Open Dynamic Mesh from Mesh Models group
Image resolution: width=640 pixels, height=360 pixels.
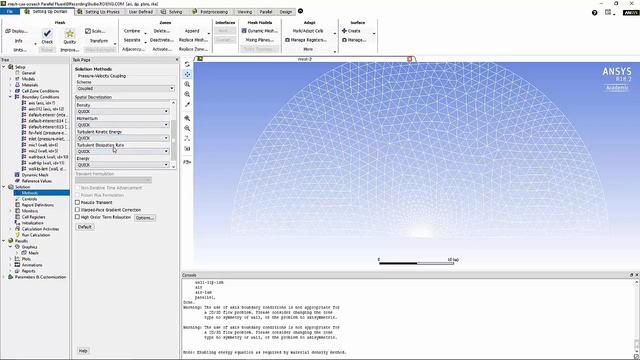pyautogui.click(x=260, y=31)
